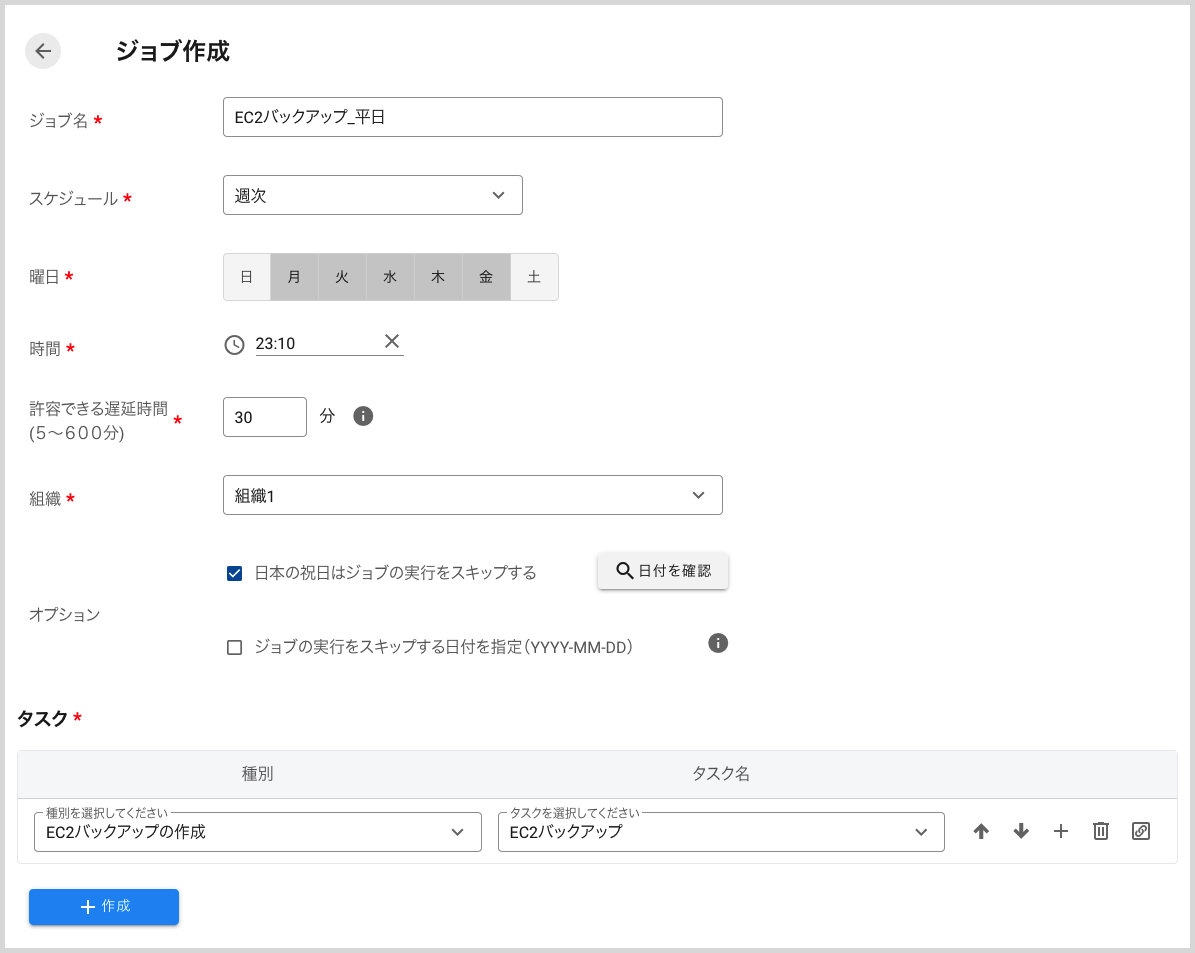1195x953 pixels.
Task: Uncheck the Japanese holiday skip option
Action: tap(234, 573)
